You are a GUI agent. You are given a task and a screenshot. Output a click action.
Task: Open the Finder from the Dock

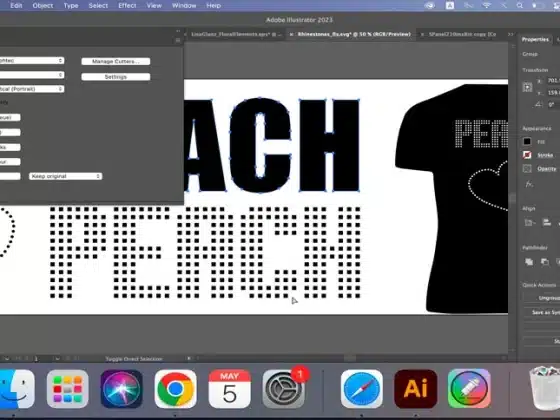tap(16, 389)
